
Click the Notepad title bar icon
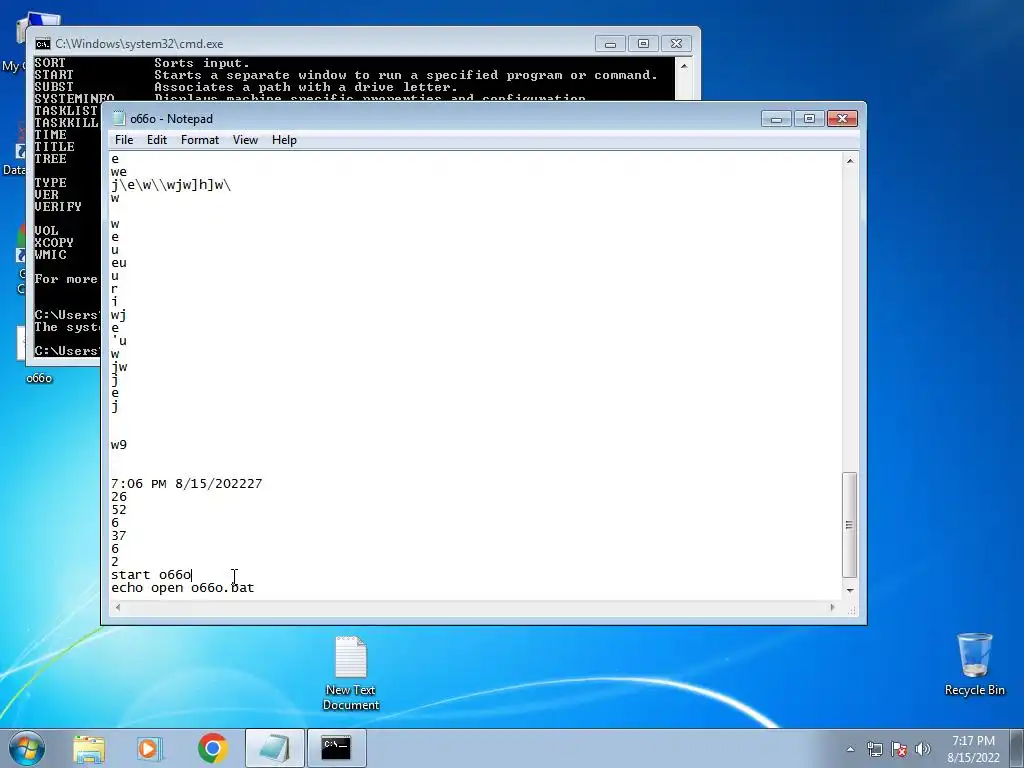click(118, 118)
